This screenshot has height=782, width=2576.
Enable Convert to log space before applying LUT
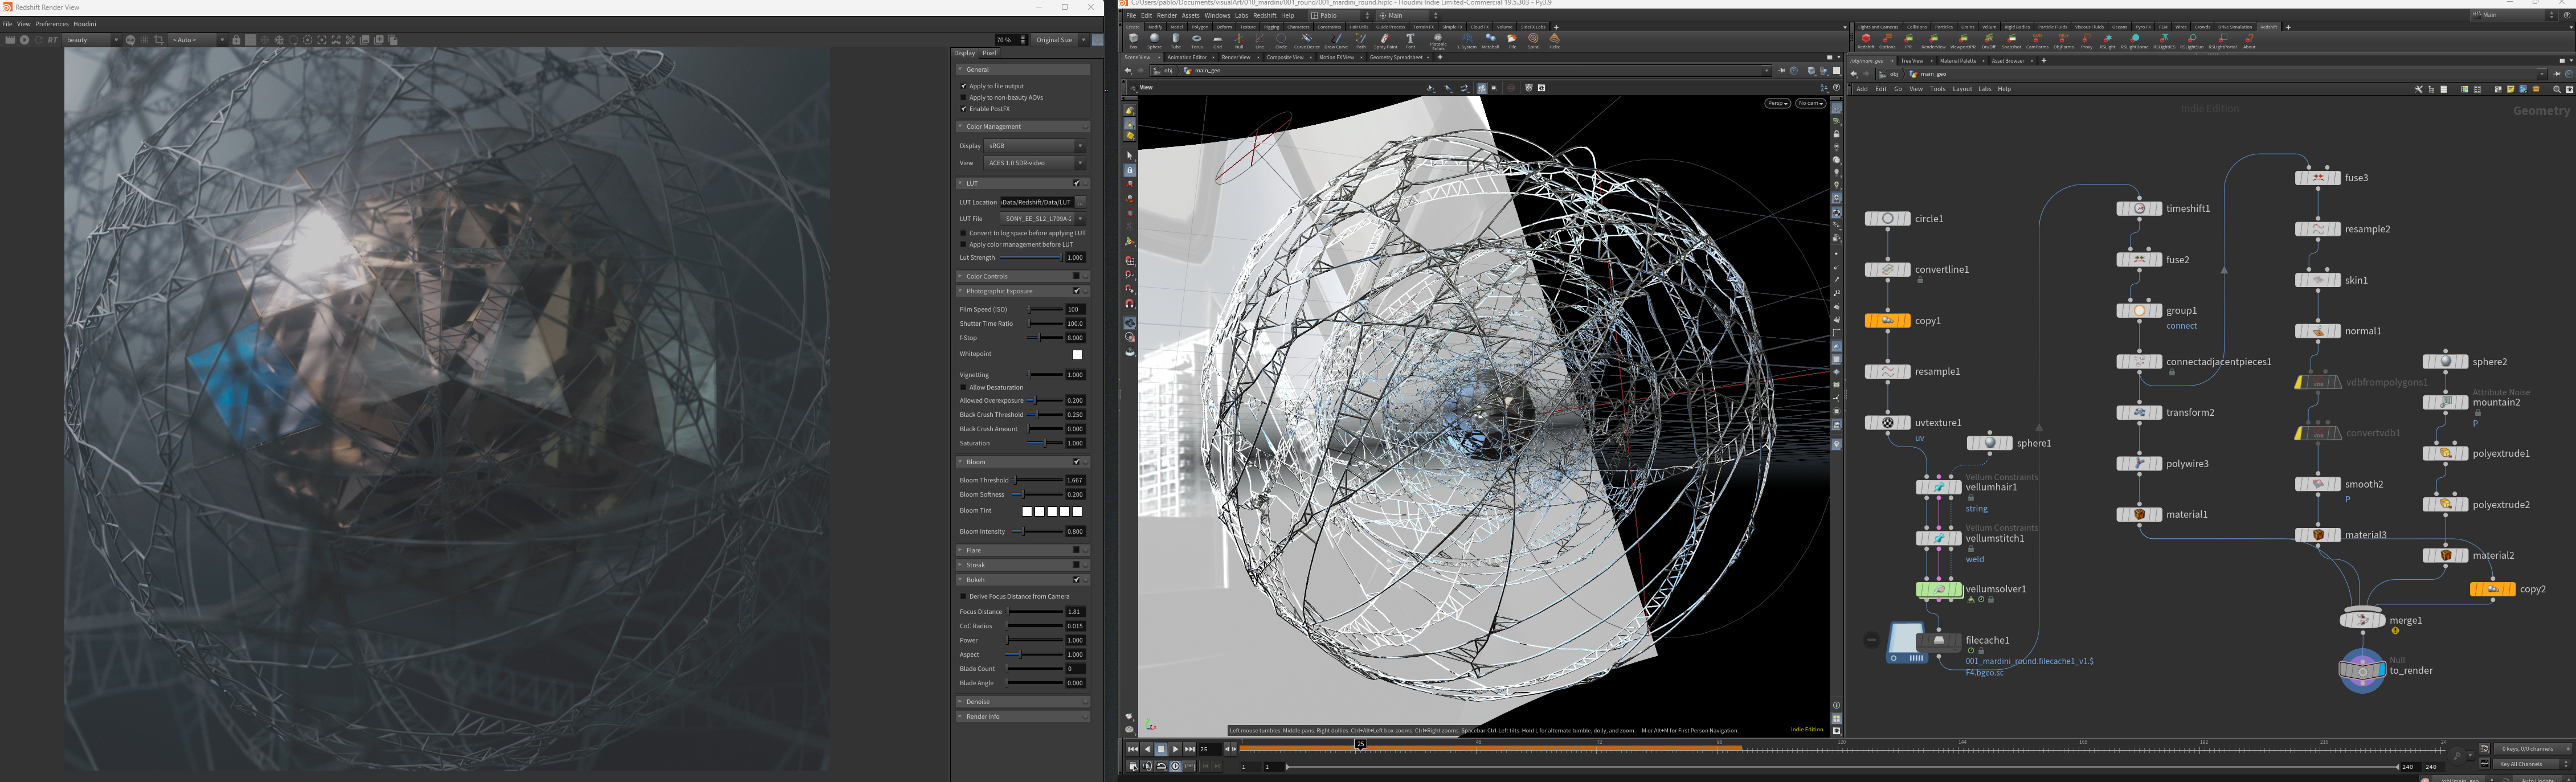(964, 233)
